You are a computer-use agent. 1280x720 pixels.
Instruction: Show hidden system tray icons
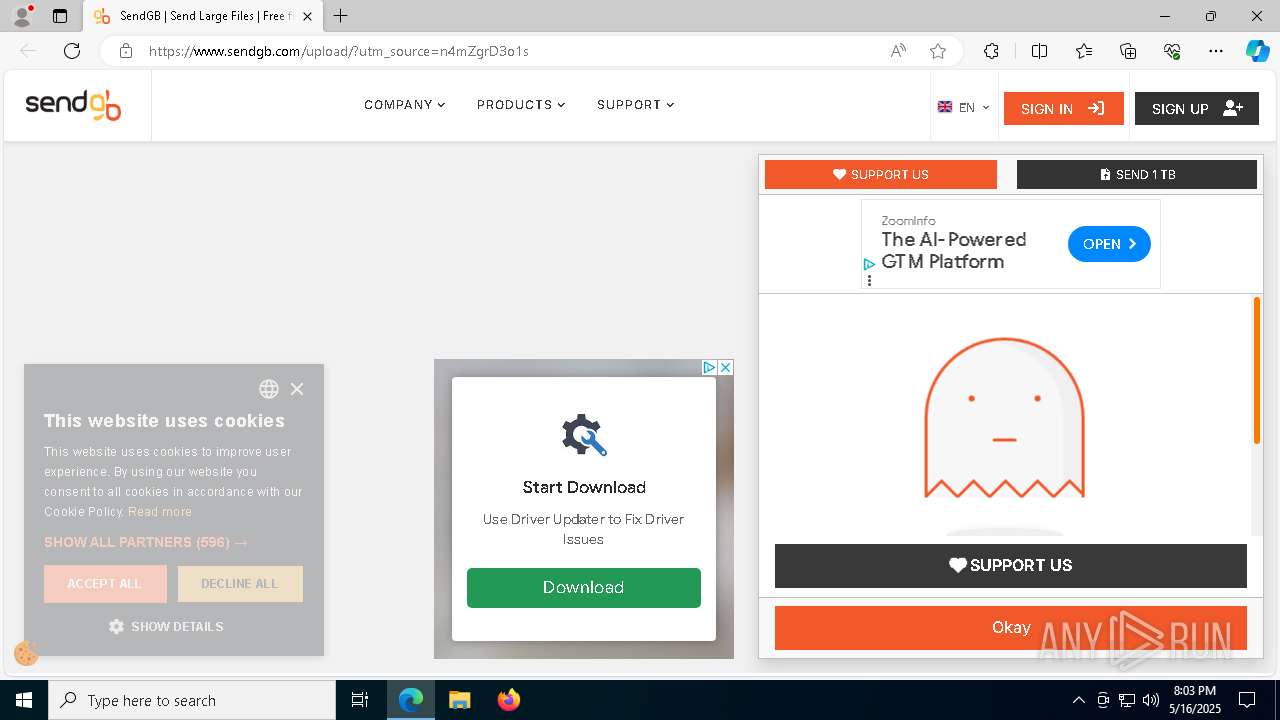pyautogui.click(x=1078, y=700)
